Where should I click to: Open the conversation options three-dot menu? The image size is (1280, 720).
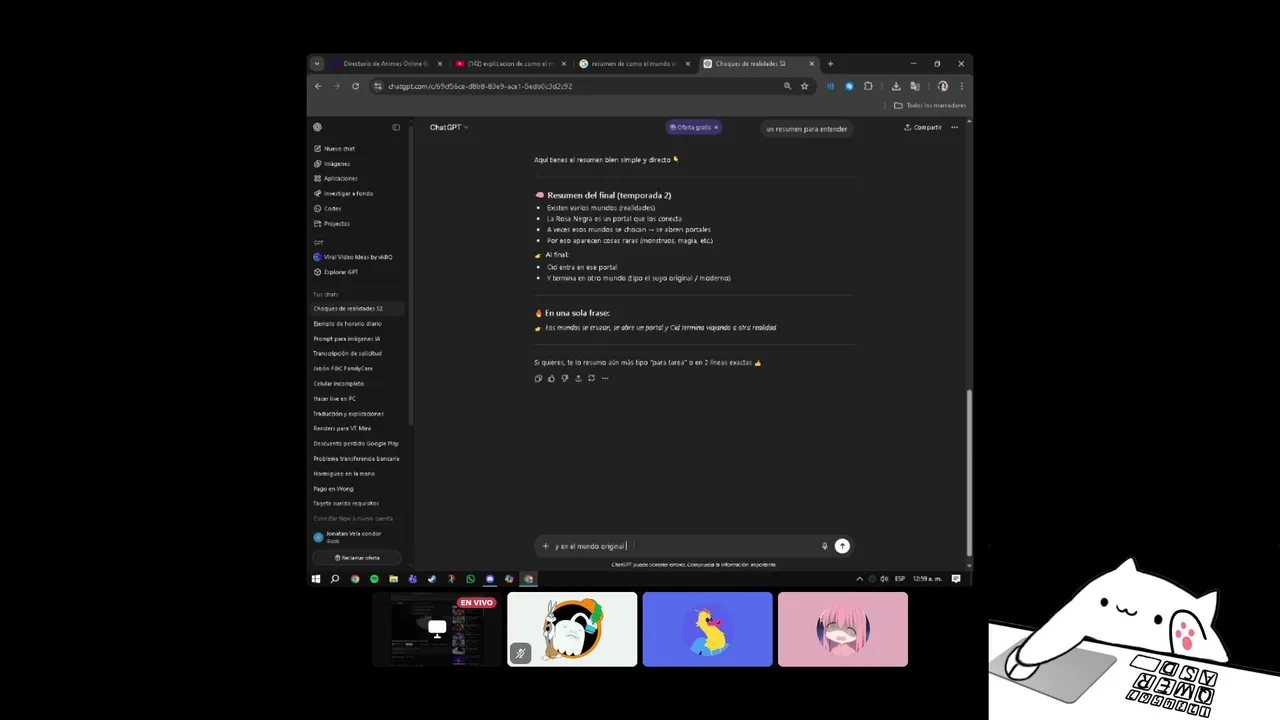(954, 127)
